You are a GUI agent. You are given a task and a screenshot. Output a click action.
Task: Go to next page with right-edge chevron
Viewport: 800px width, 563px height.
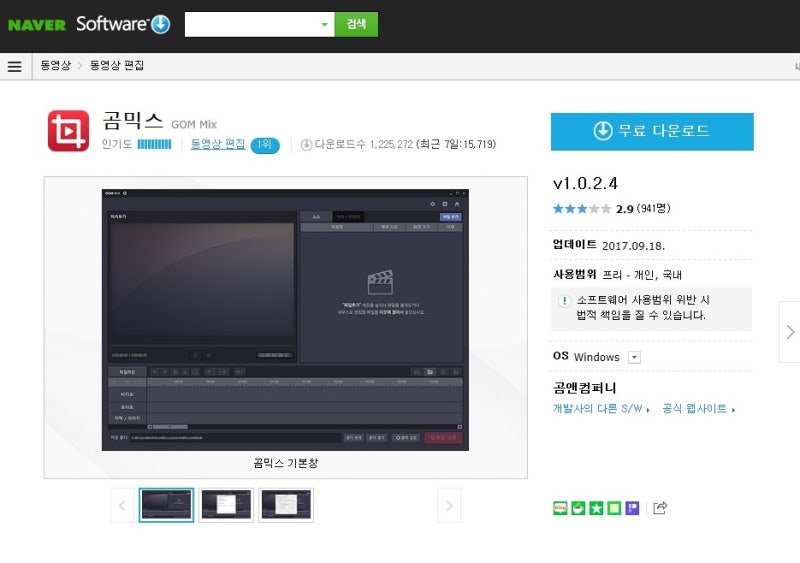790,332
